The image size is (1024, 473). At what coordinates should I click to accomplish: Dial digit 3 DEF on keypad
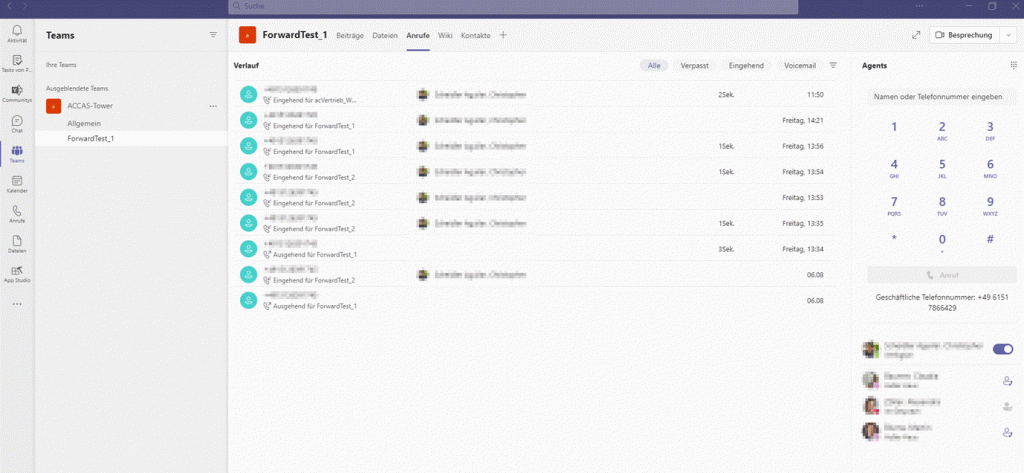tap(990, 130)
